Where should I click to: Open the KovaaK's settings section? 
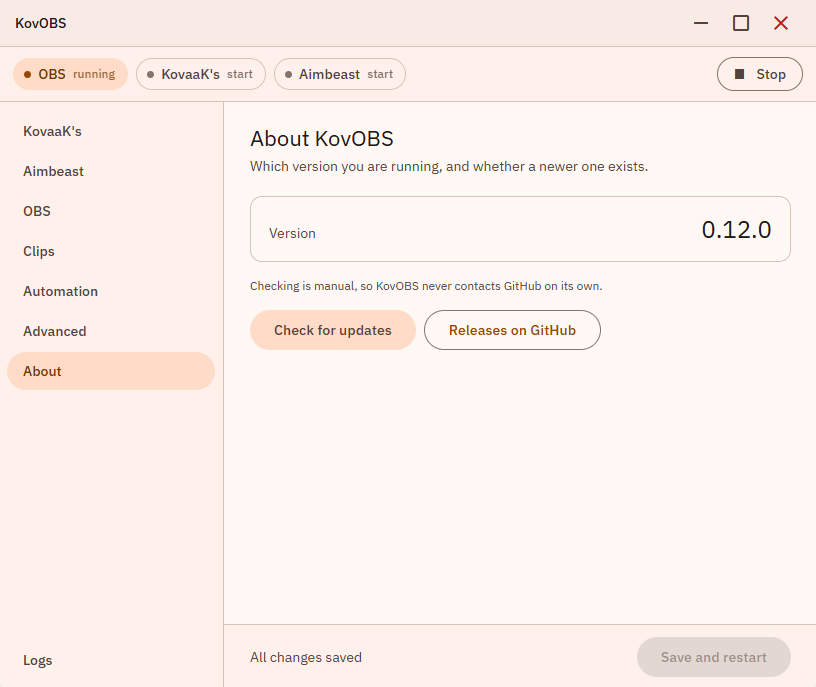pyautogui.click(x=111, y=131)
